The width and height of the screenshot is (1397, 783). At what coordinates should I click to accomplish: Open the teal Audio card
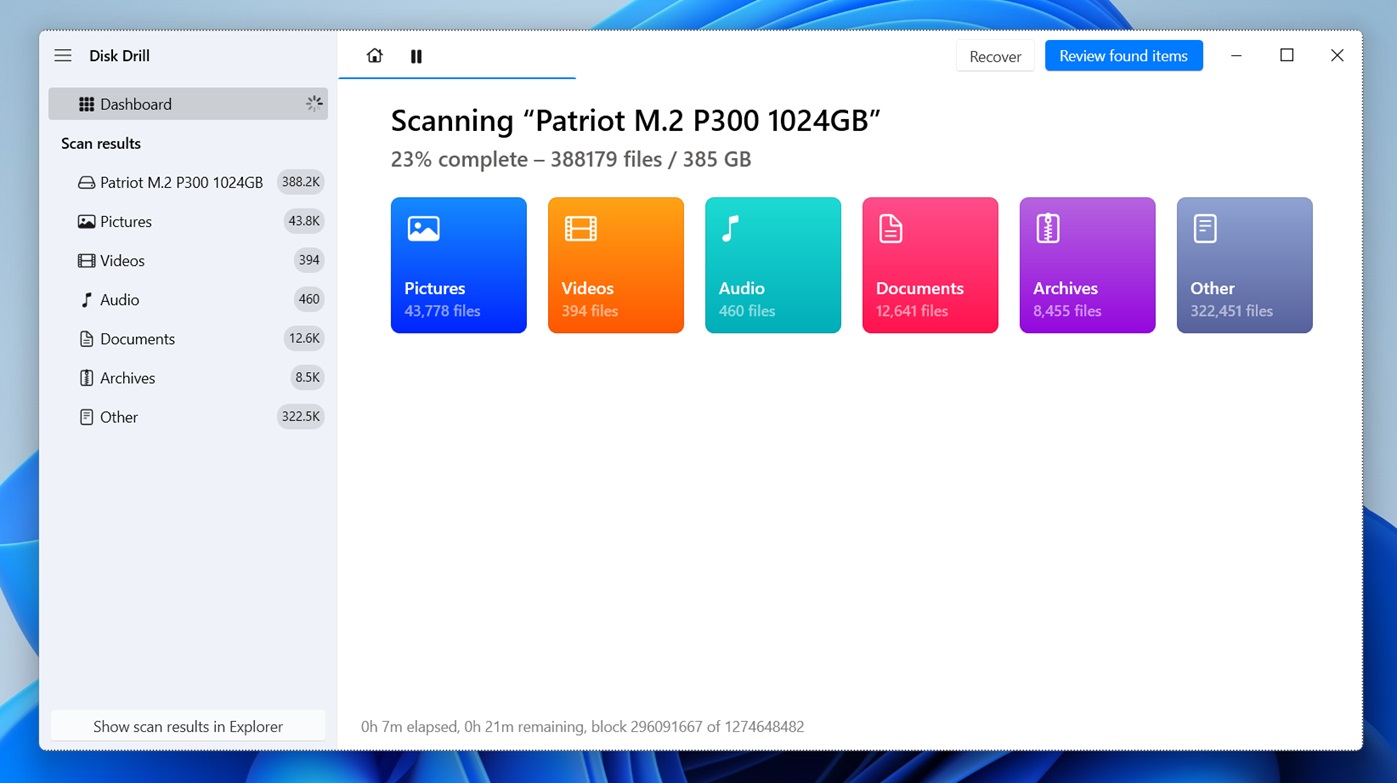(x=773, y=265)
